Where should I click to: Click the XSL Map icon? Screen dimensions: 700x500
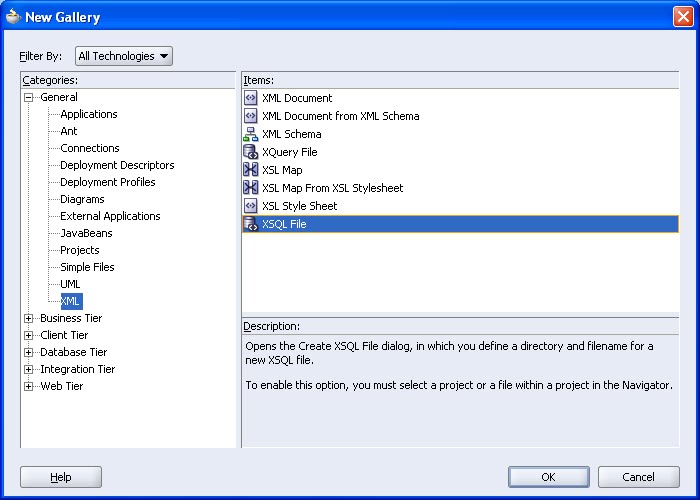pyautogui.click(x=250, y=170)
